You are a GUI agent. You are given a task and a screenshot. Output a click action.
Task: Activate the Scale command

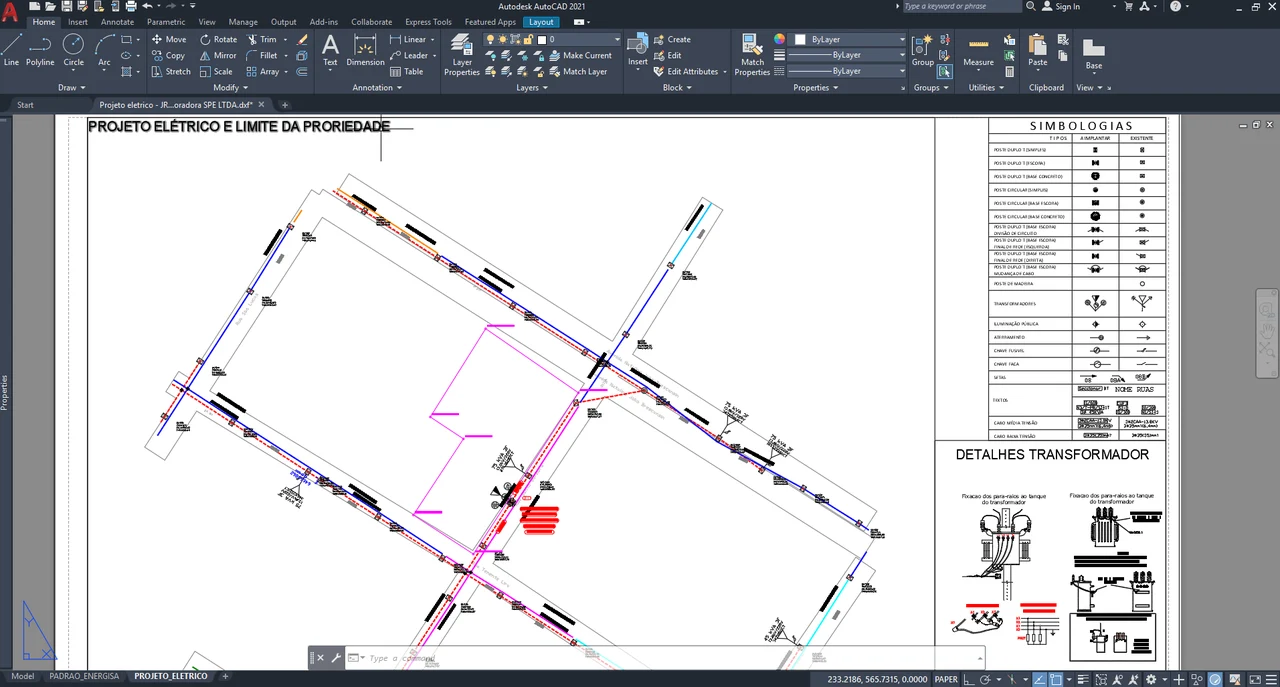click(x=215, y=72)
